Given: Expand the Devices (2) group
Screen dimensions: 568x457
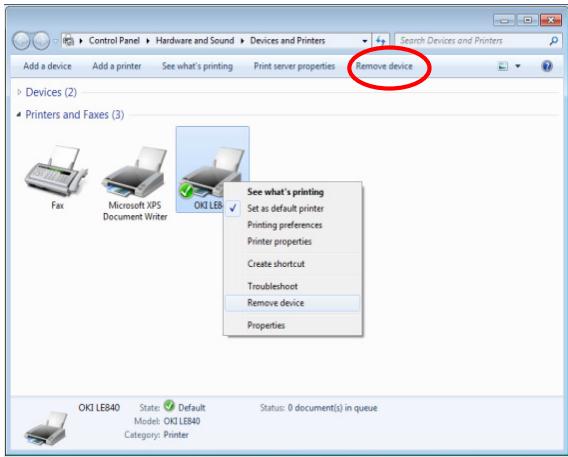Looking at the screenshot, I should click(19, 92).
